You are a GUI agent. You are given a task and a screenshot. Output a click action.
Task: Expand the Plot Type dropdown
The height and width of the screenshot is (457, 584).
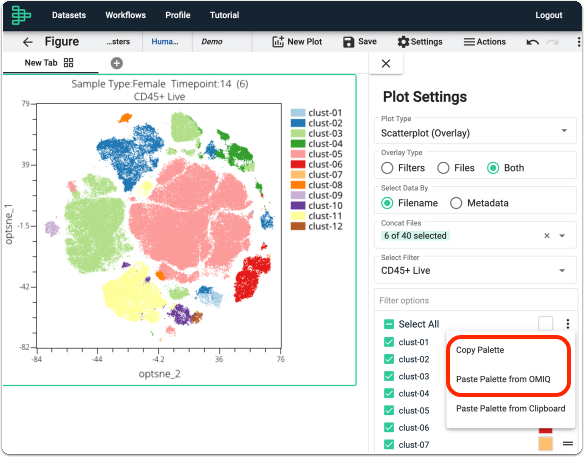[x=475, y=131]
